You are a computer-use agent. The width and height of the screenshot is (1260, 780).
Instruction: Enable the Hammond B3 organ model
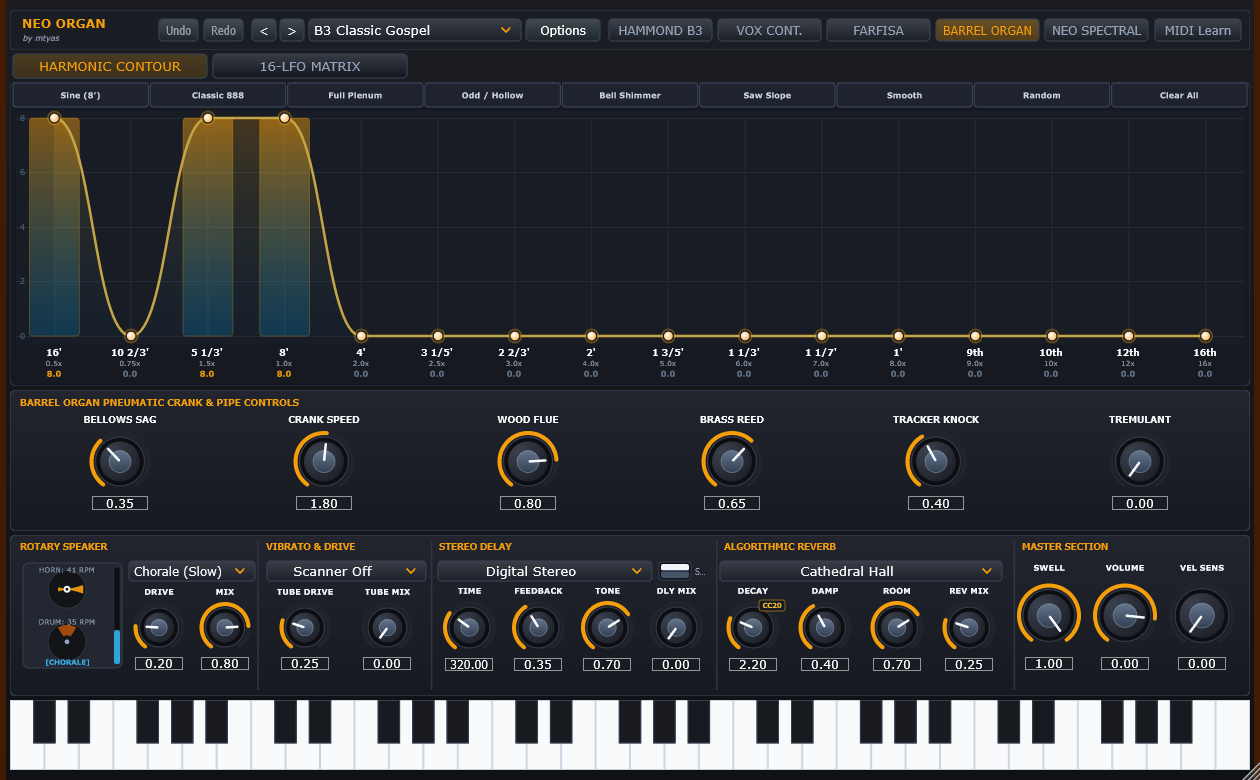pos(660,30)
